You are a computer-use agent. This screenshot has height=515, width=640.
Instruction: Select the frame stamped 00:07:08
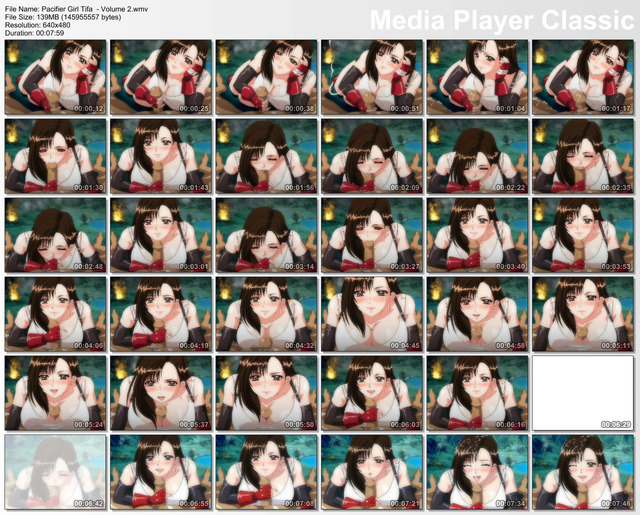(266, 472)
